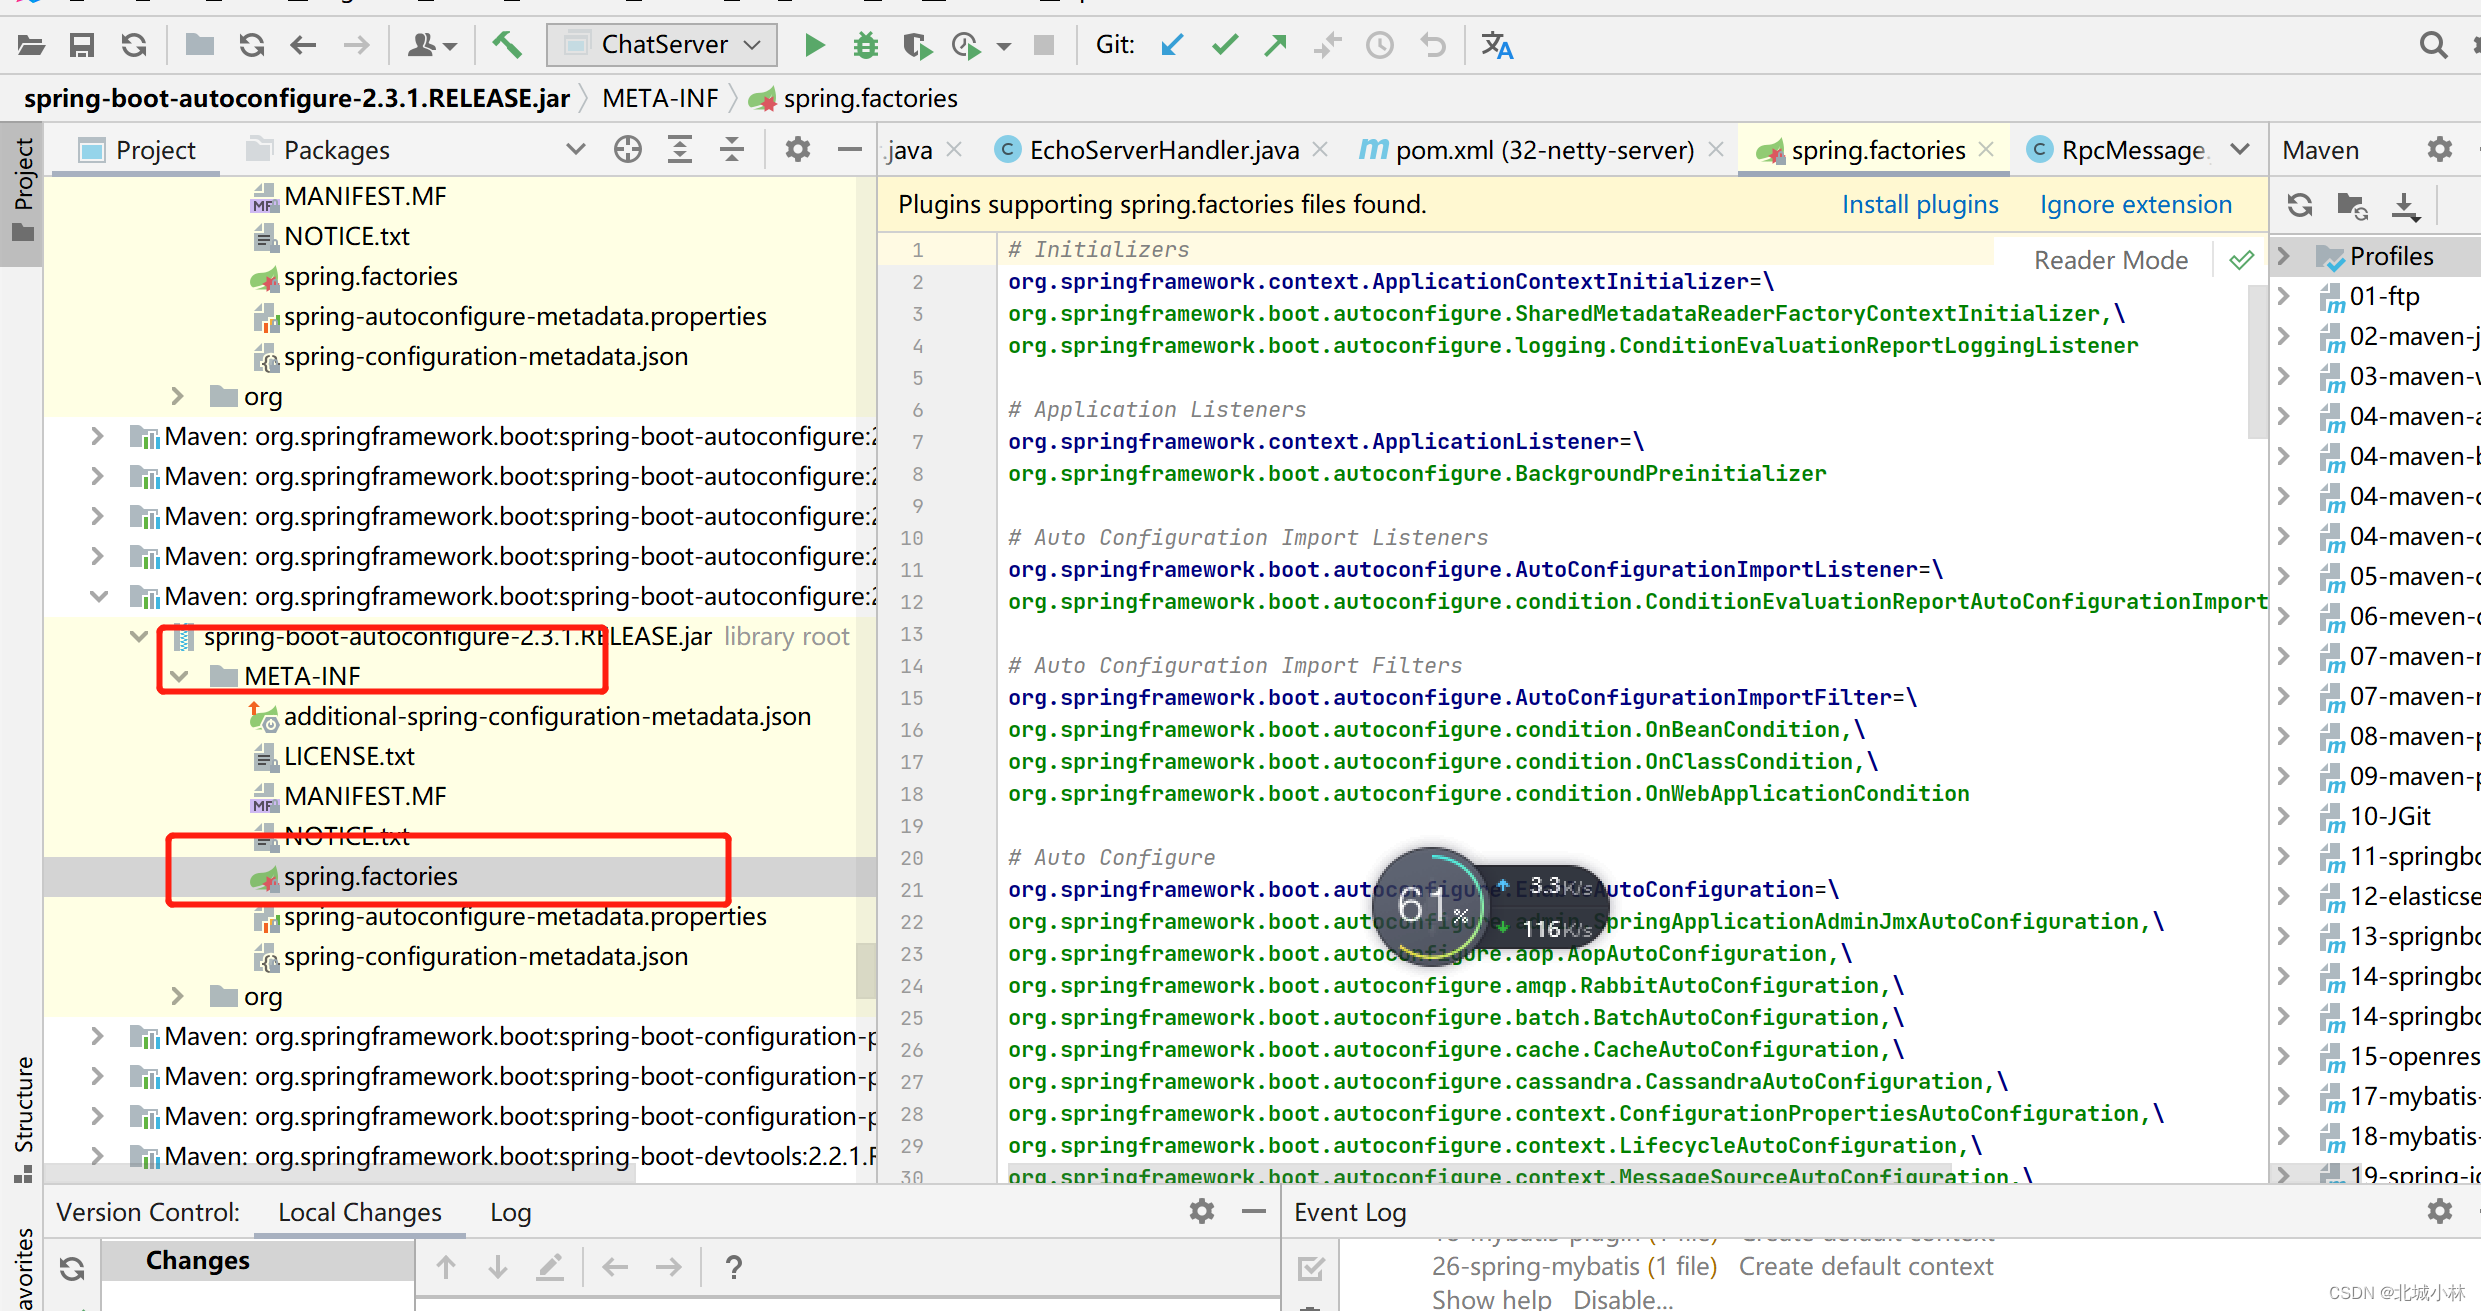This screenshot has height=1311, width=2481.
Task: Switch to the Packages tab
Action: (x=318, y=150)
